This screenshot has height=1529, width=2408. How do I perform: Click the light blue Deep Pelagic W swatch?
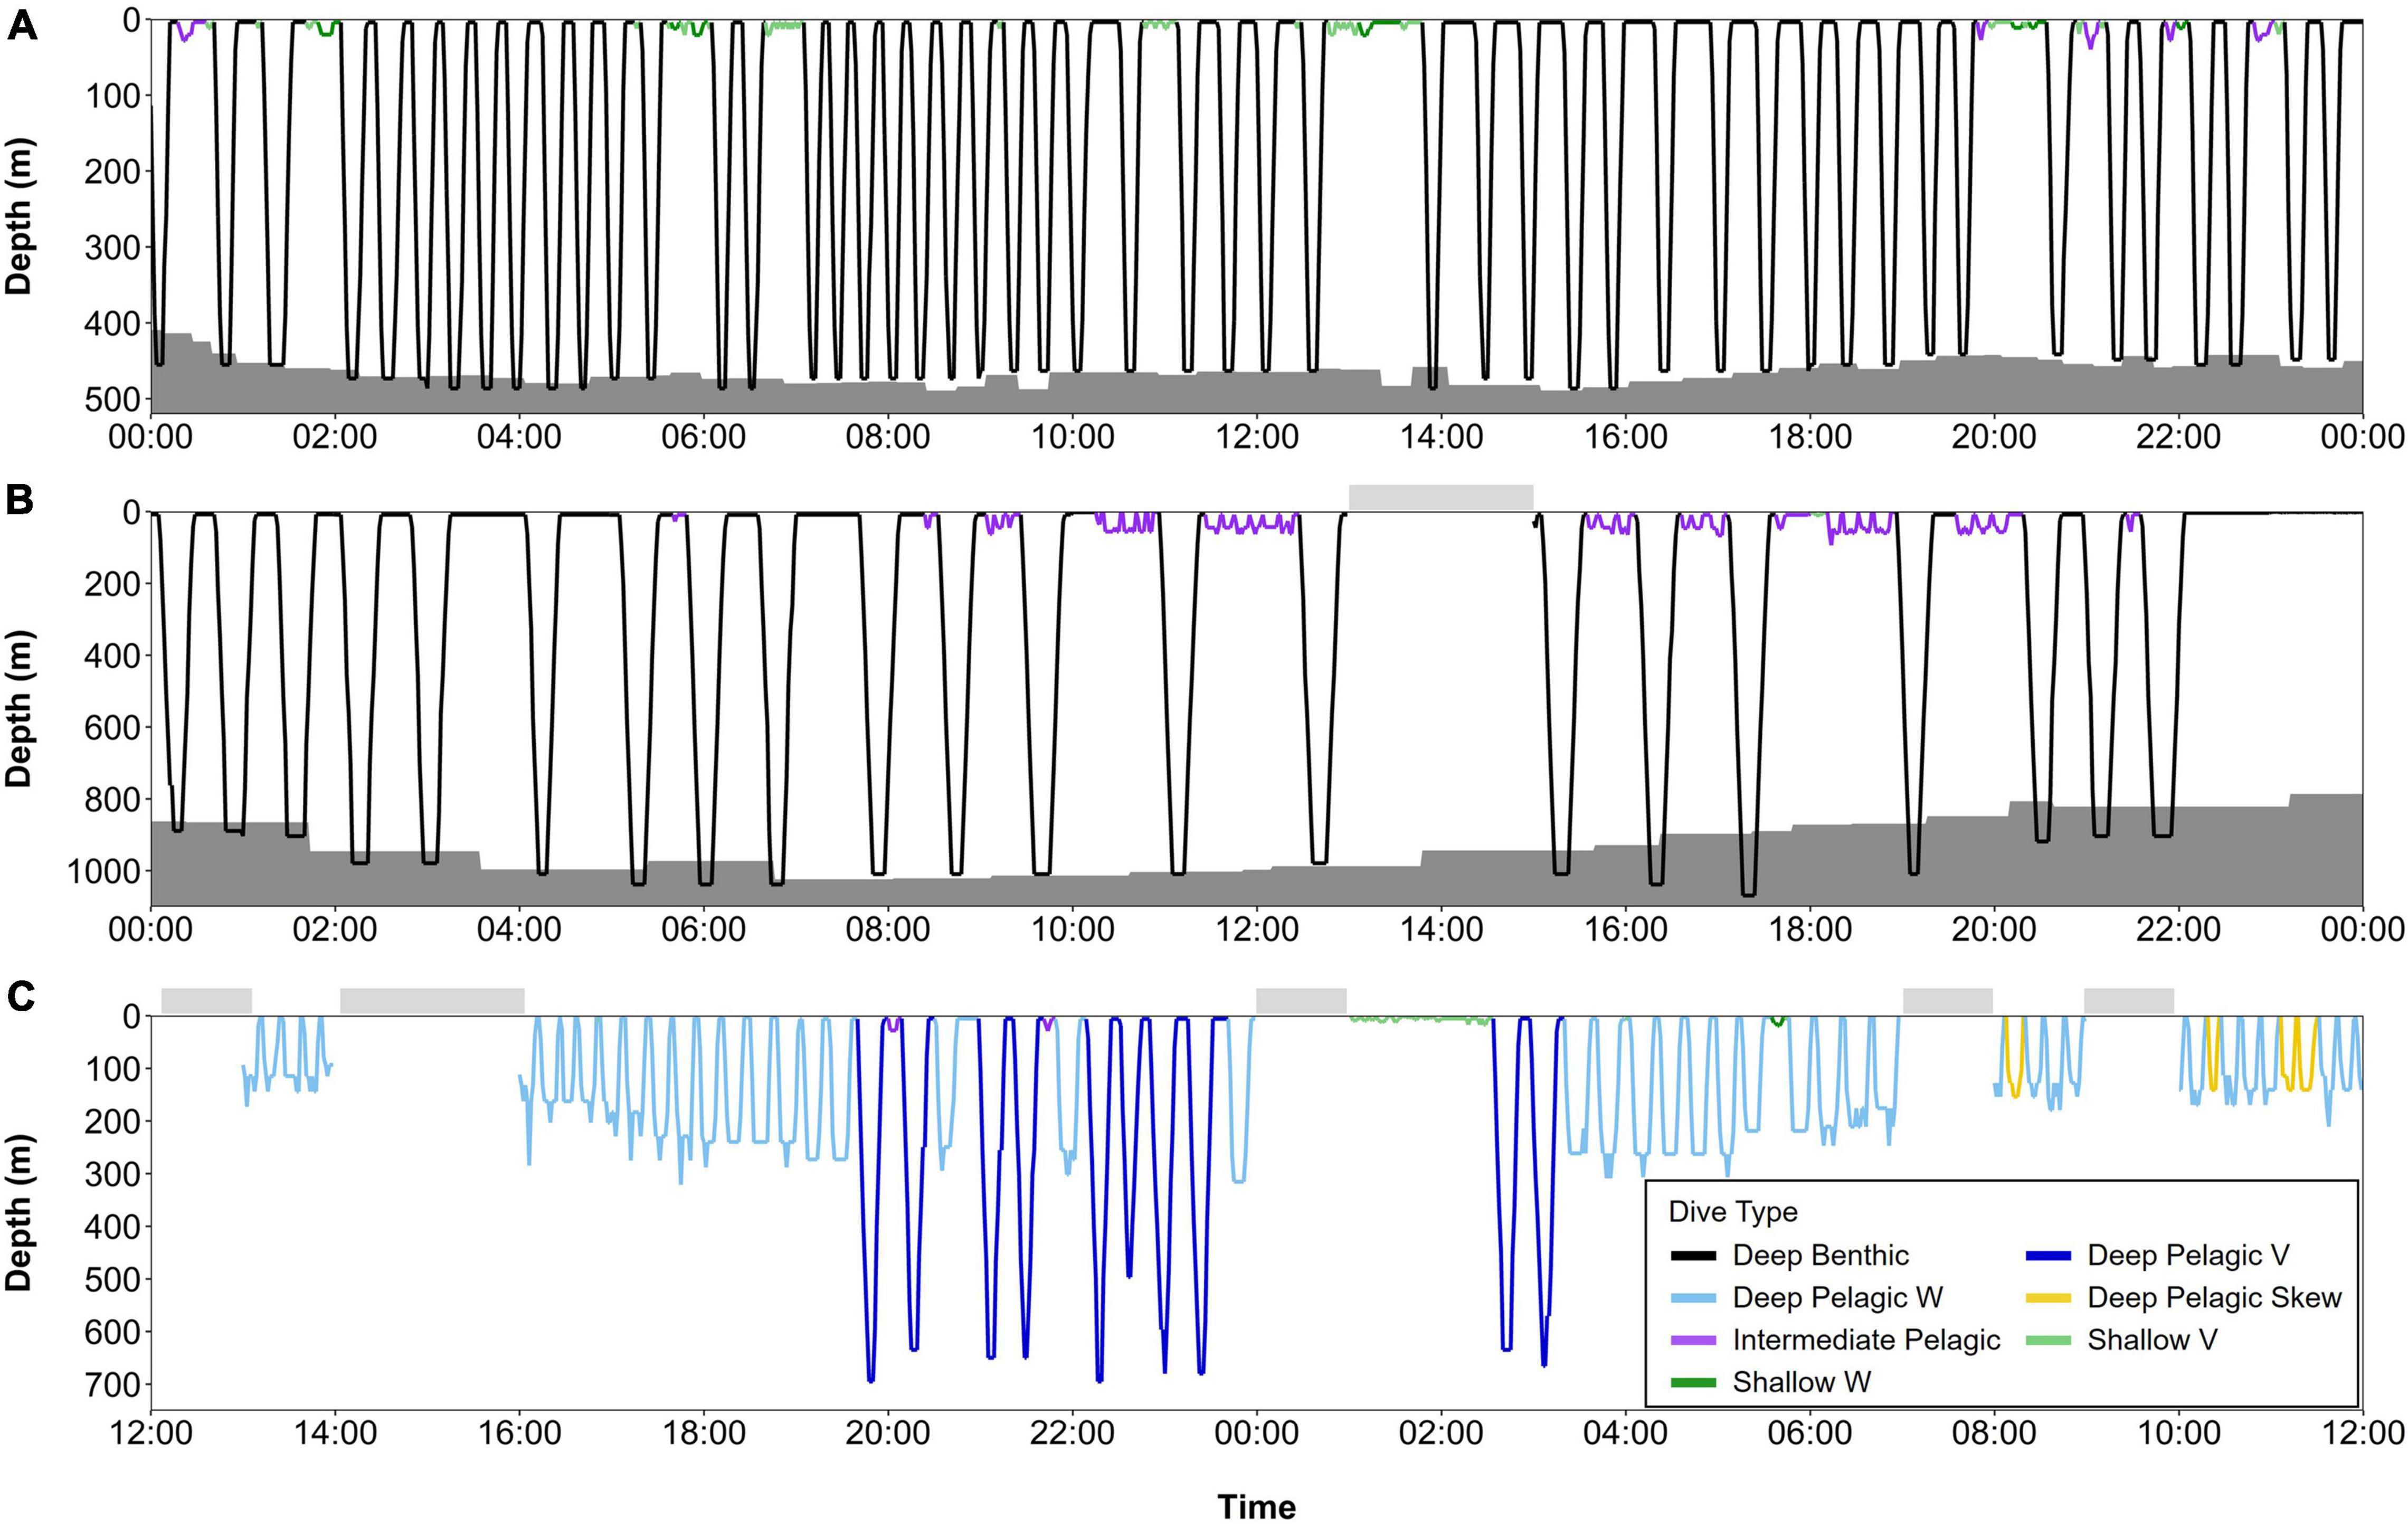click(x=1693, y=1298)
